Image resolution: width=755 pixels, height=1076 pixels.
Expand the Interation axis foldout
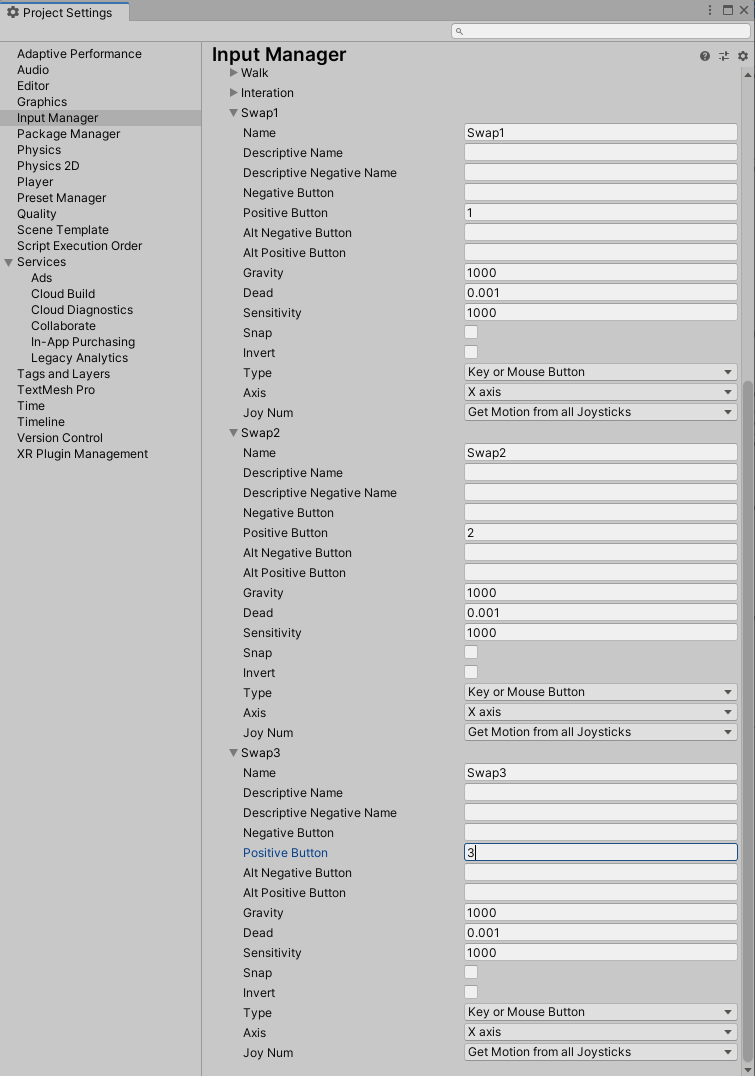click(233, 93)
